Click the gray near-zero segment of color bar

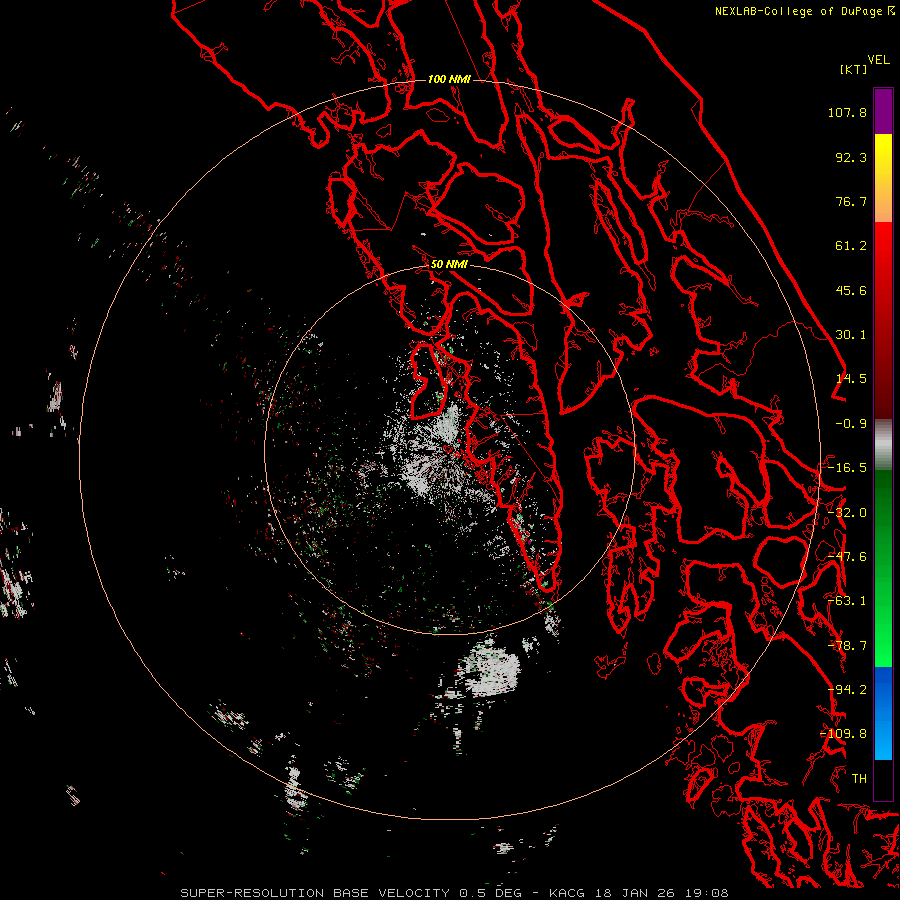(883, 445)
